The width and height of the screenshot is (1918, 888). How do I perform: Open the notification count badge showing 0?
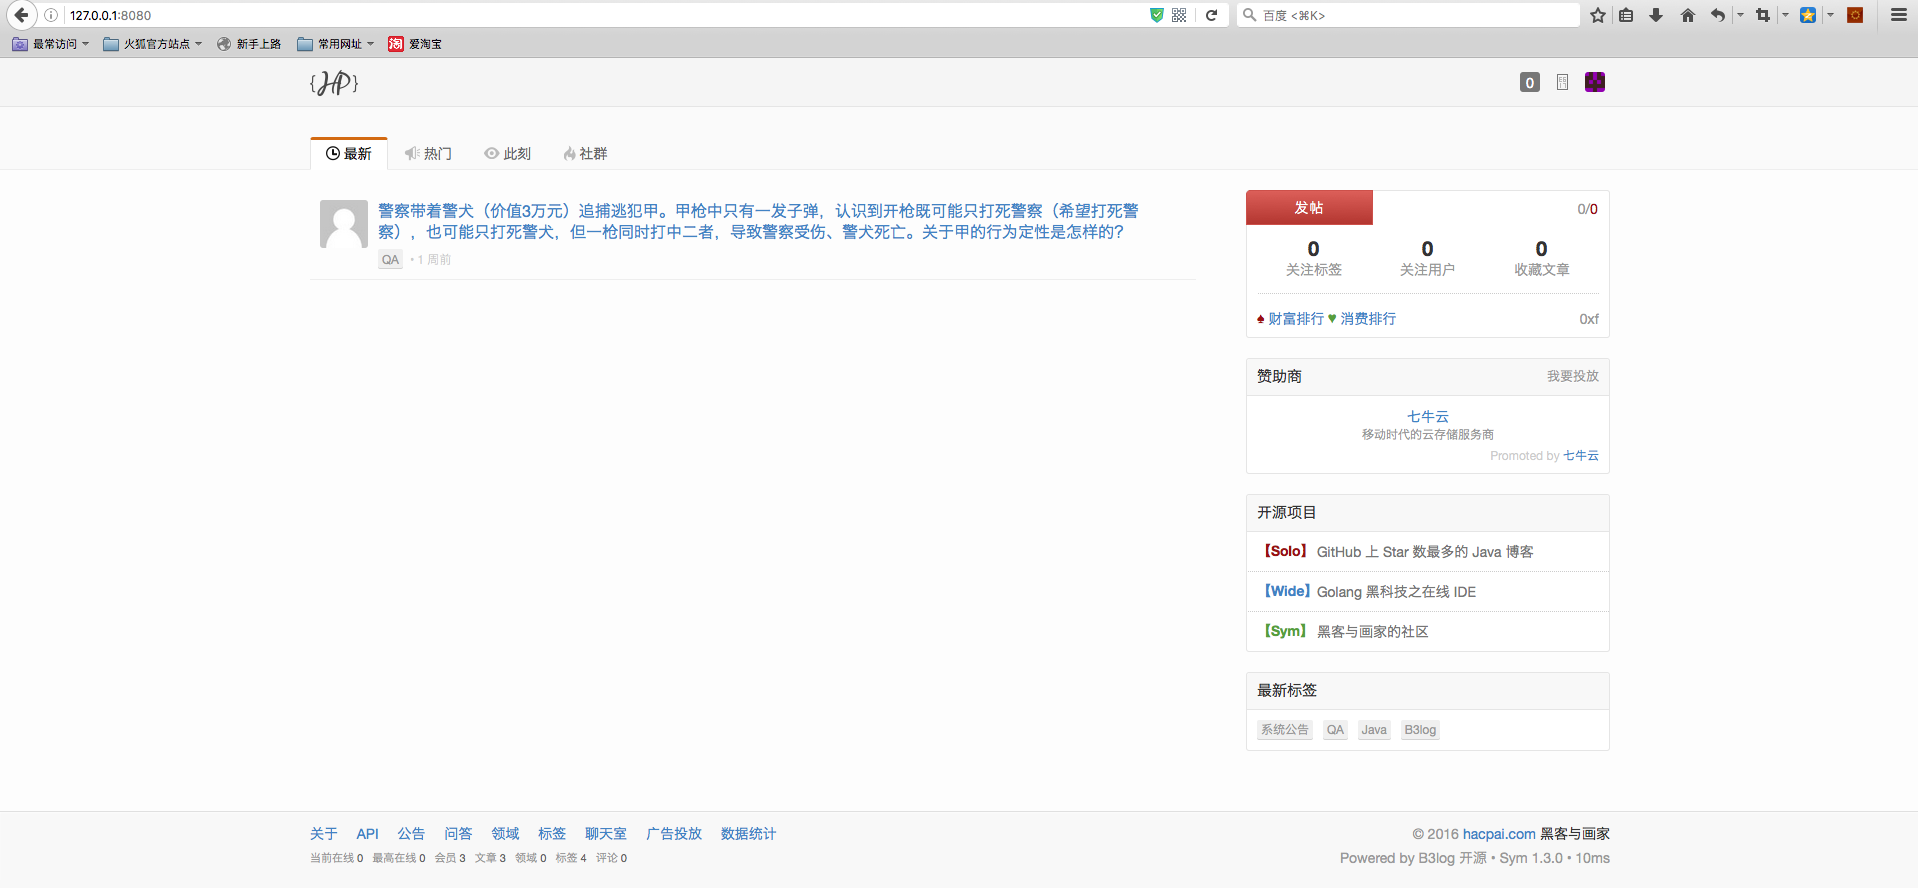point(1530,82)
